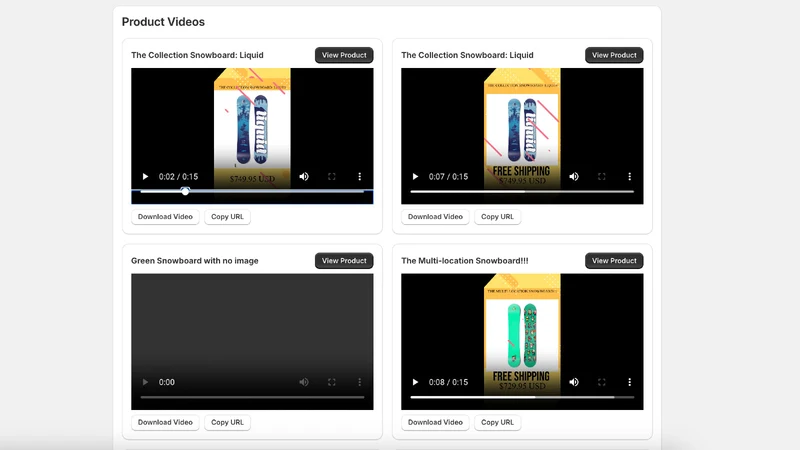Download Video for first Liquid snowboard
This screenshot has width=800, height=450.
pyautogui.click(x=165, y=217)
